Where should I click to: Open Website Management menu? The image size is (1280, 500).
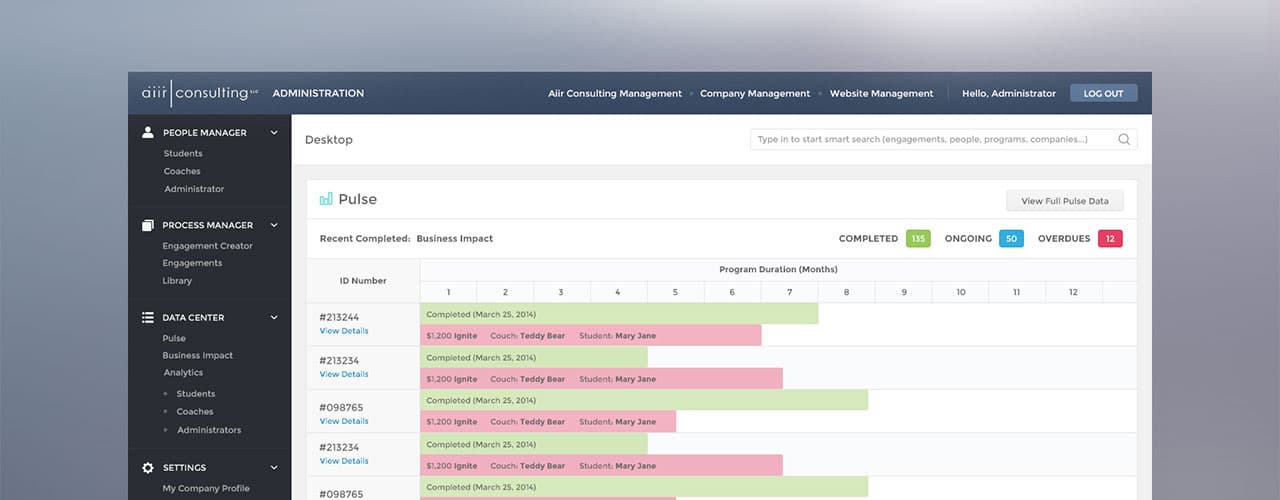(x=881, y=93)
